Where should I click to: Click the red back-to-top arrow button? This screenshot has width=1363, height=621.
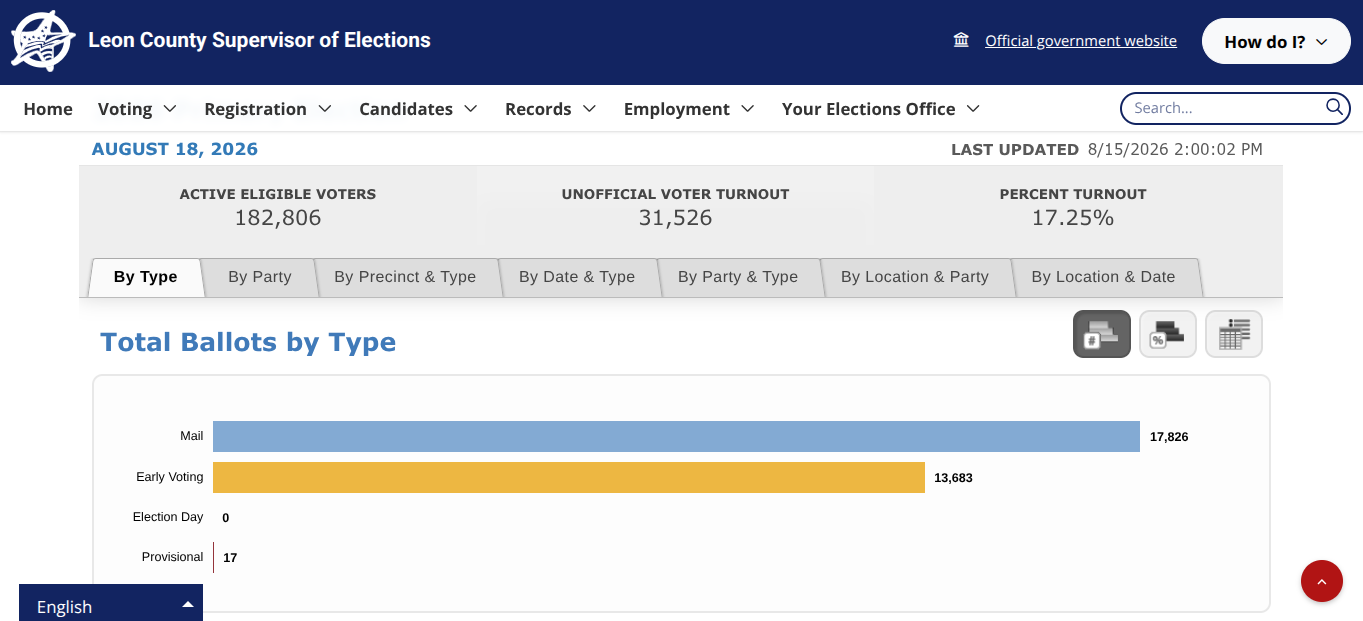tap(1322, 581)
